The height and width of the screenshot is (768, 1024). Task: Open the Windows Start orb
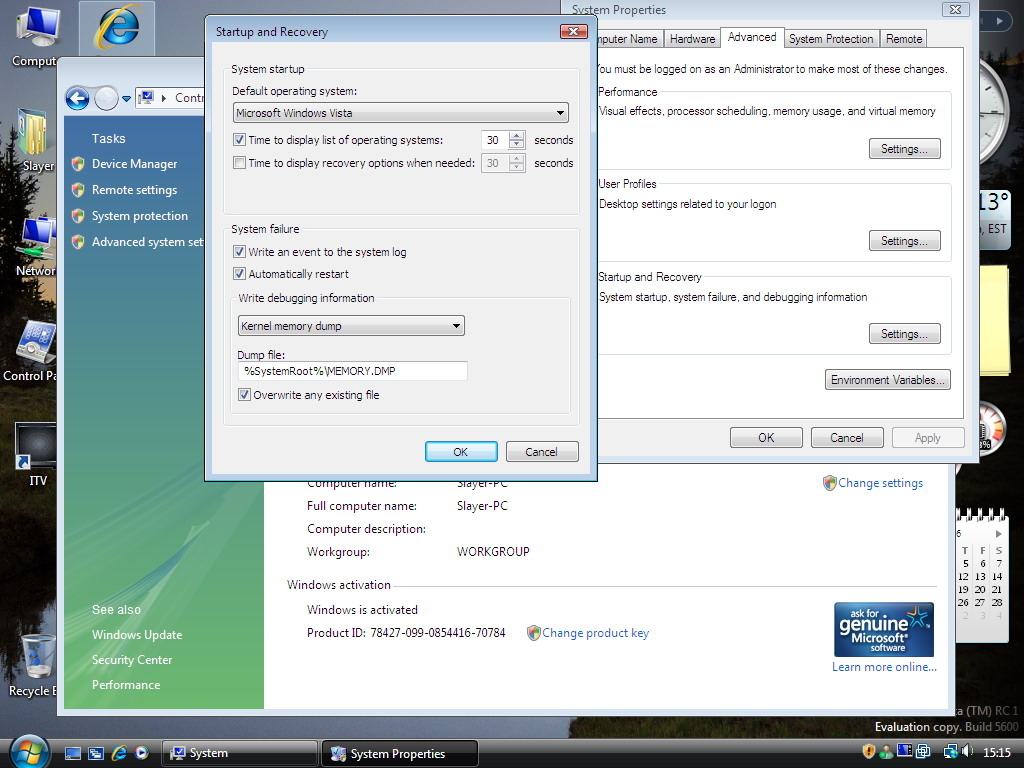tap(29, 752)
